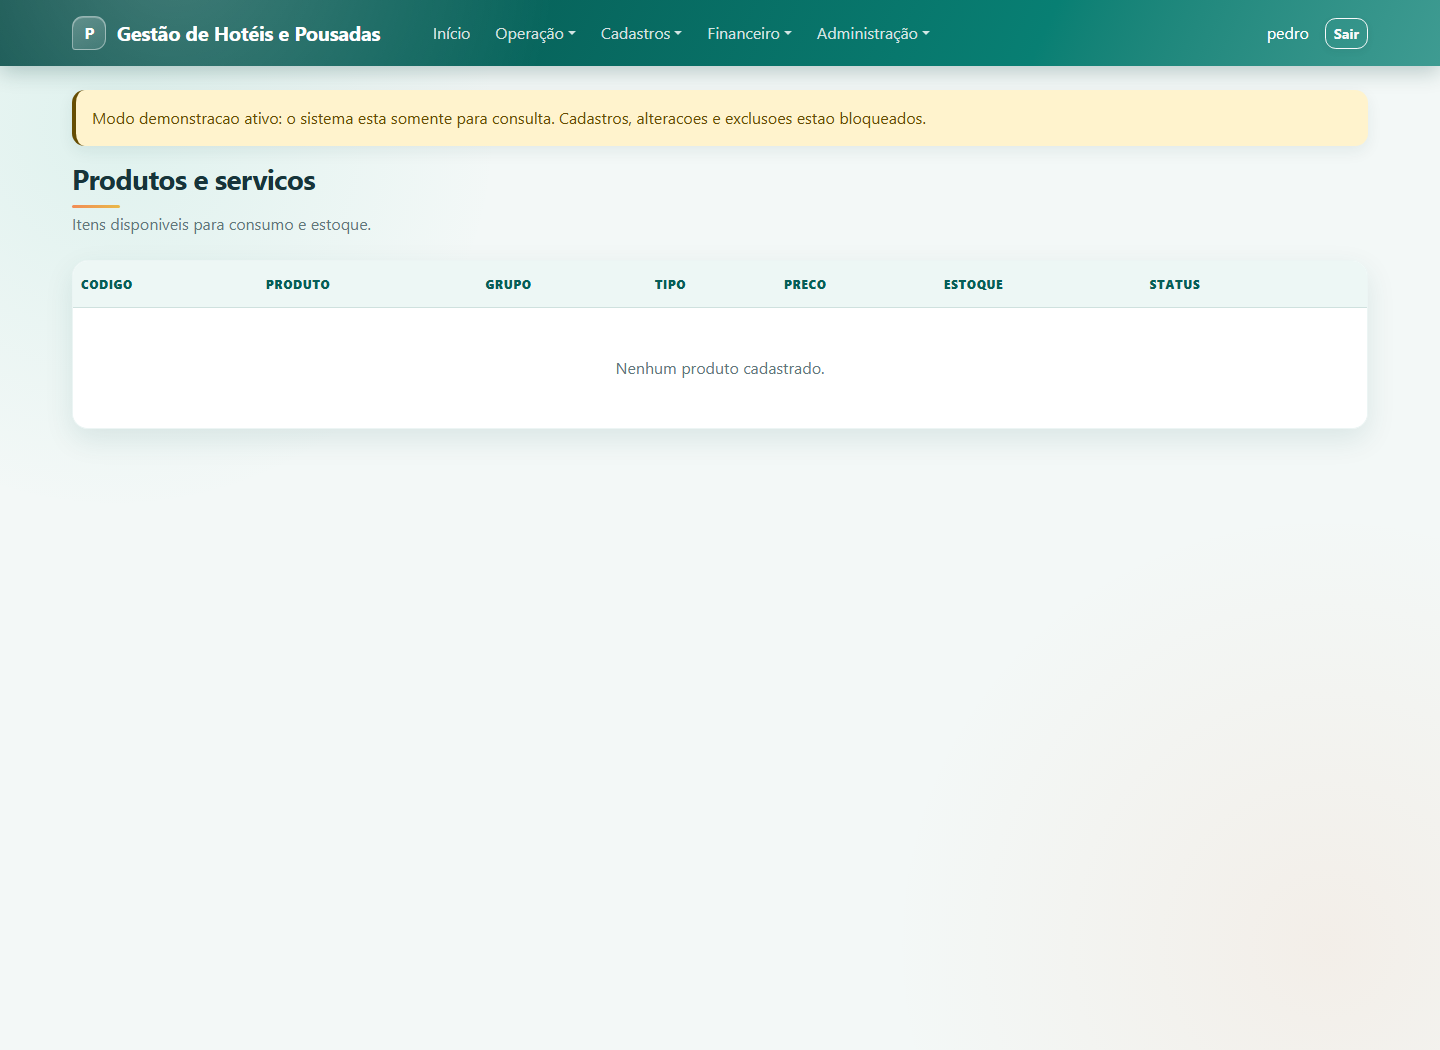Click the PRODUTO column header

(298, 284)
